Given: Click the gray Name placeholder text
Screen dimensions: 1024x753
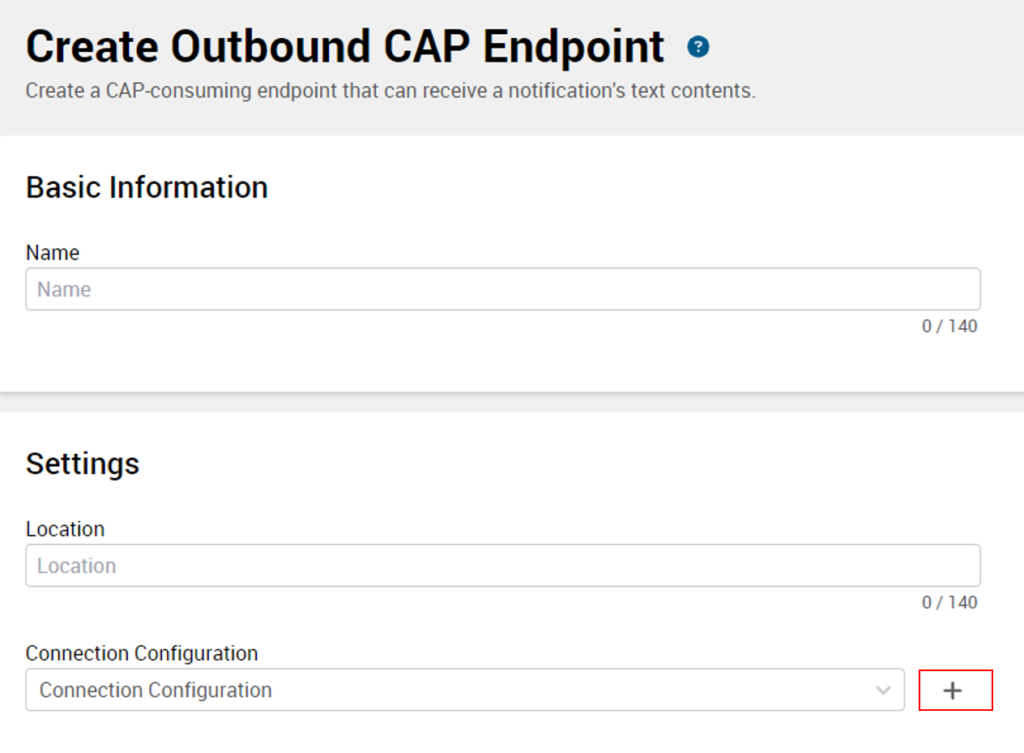Looking at the screenshot, I should (x=64, y=289).
